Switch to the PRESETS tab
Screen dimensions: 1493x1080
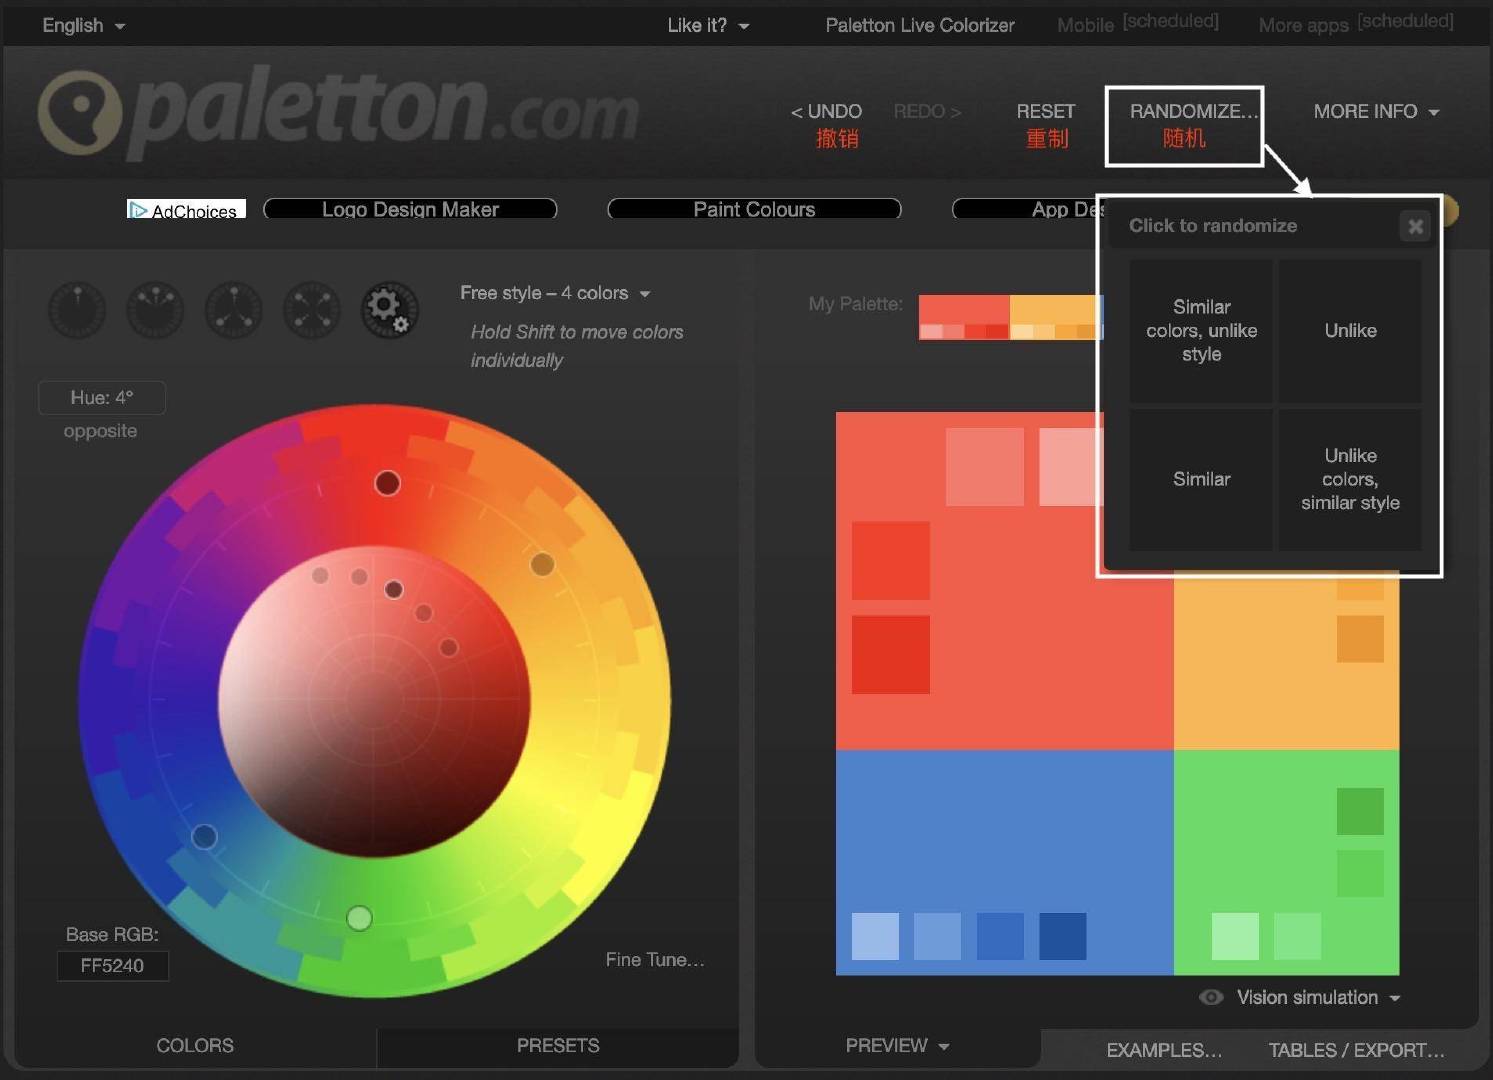click(557, 1045)
